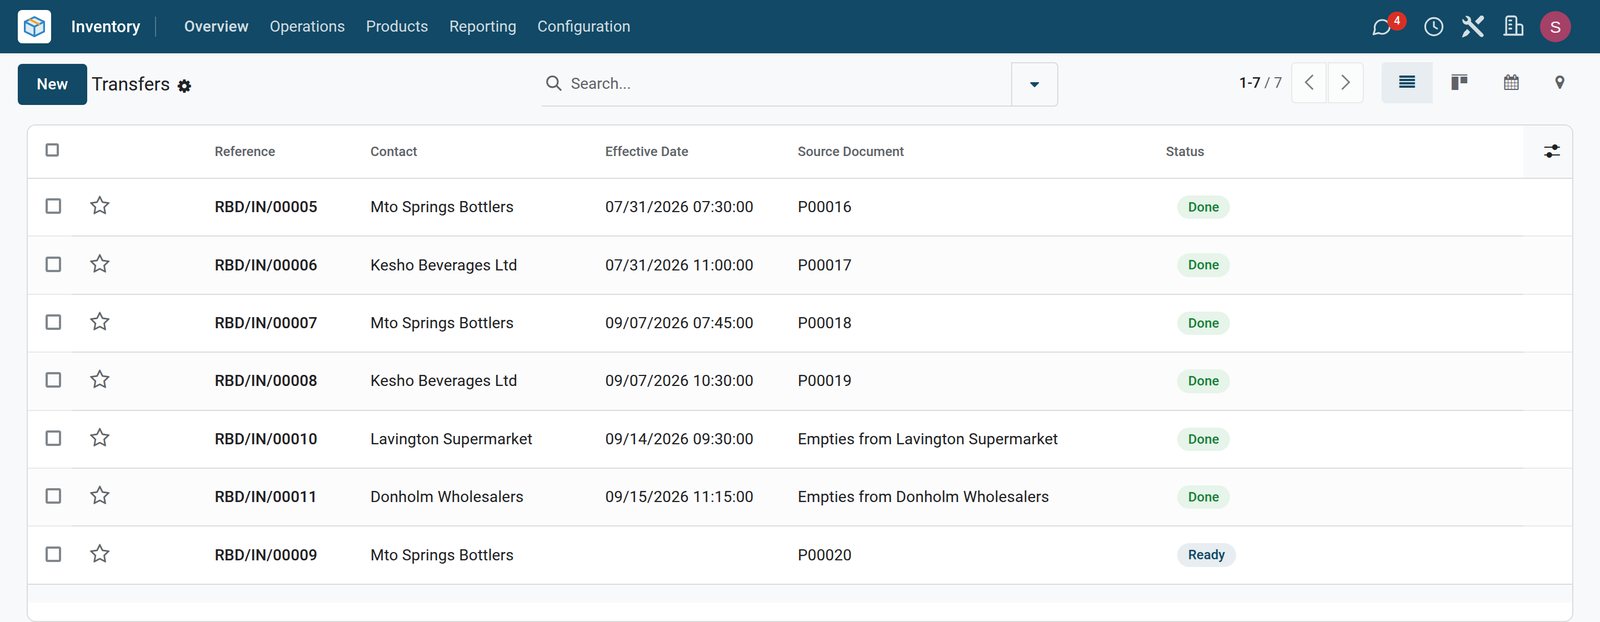Viewport: 1600px width, 622px height.
Task: Click the Ready status badge
Action: pyautogui.click(x=1206, y=555)
